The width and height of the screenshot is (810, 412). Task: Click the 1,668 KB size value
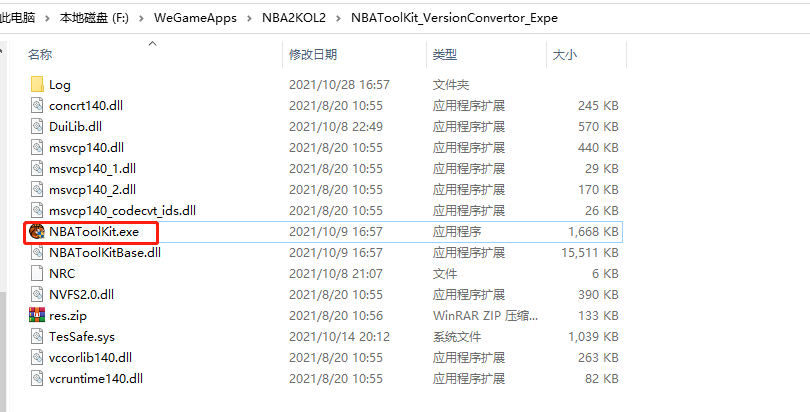593,232
